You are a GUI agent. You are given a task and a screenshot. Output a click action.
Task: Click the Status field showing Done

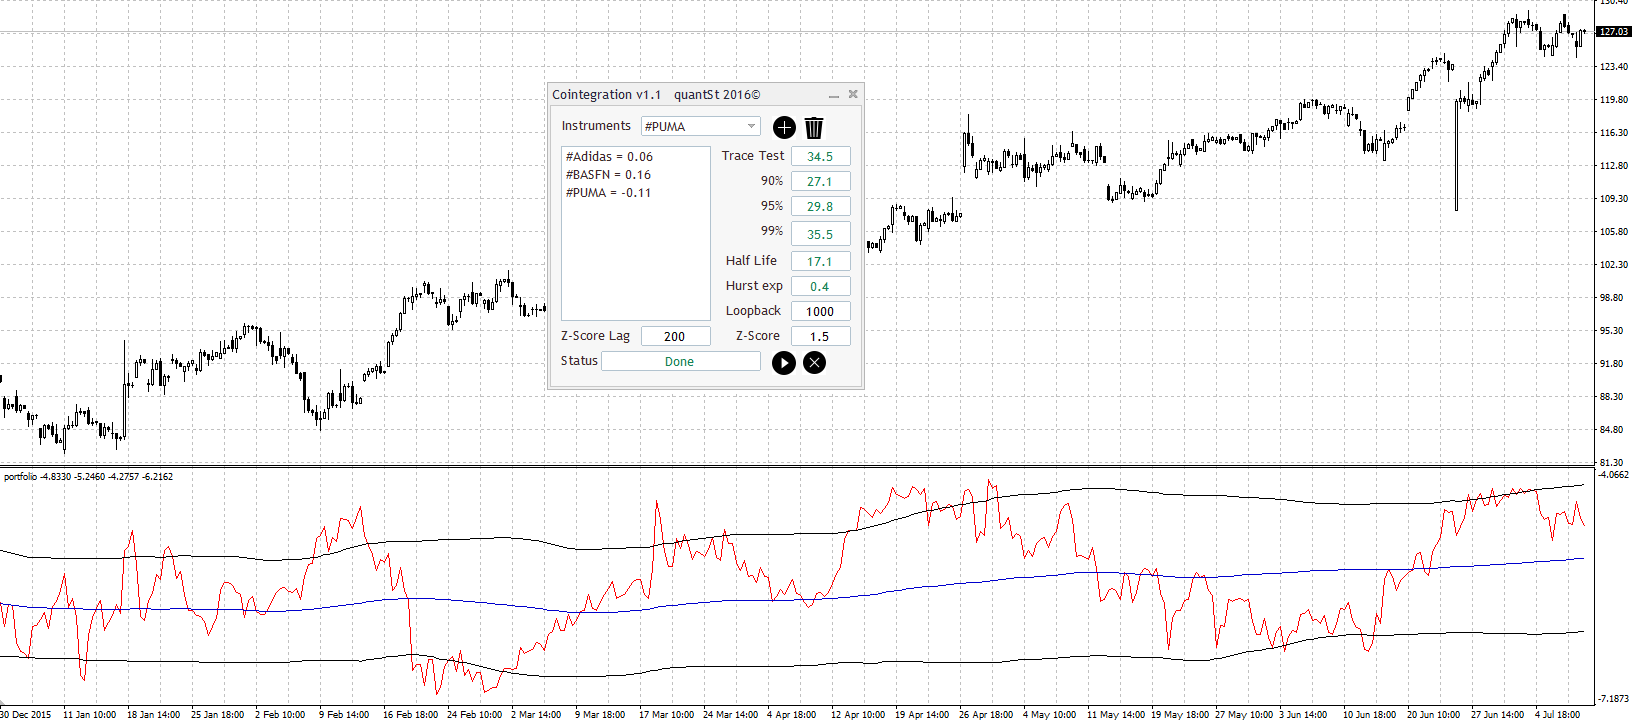pyautogui.click(x=680, y=362)
